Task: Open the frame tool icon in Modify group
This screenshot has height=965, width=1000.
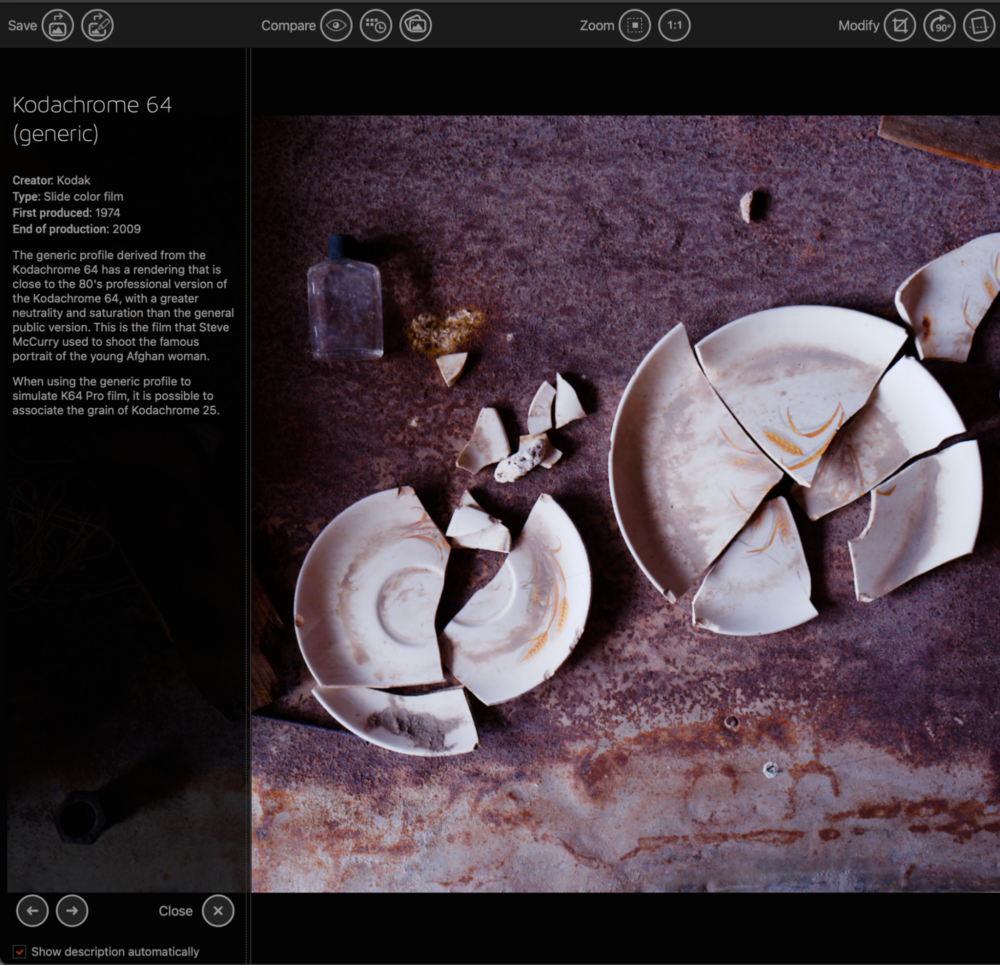Action: (x=978, y=25)
